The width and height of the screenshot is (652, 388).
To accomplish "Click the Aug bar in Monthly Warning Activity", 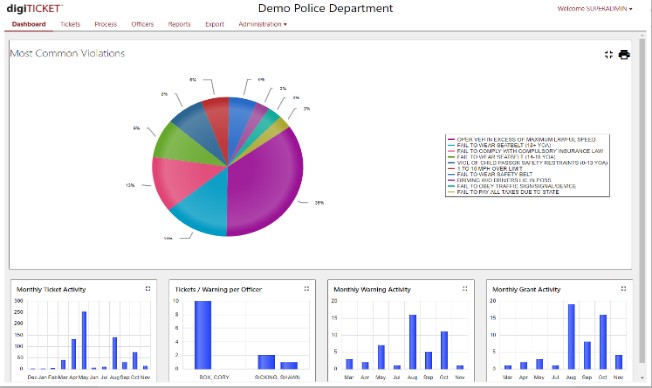I will click(412, 342).
